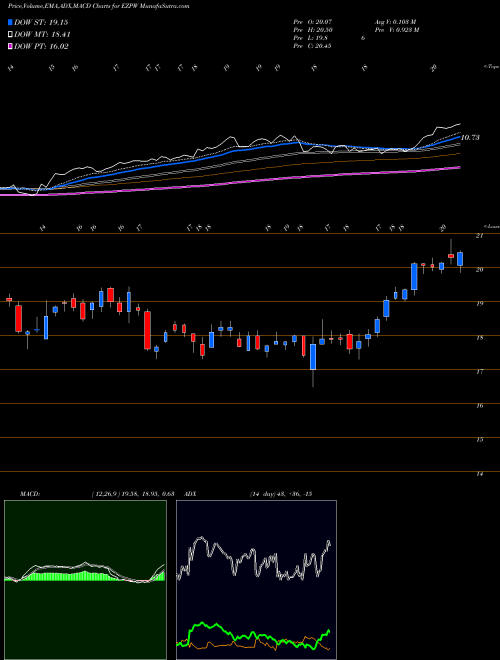Click the chart title mentioning EZPW

pos(98,6)
